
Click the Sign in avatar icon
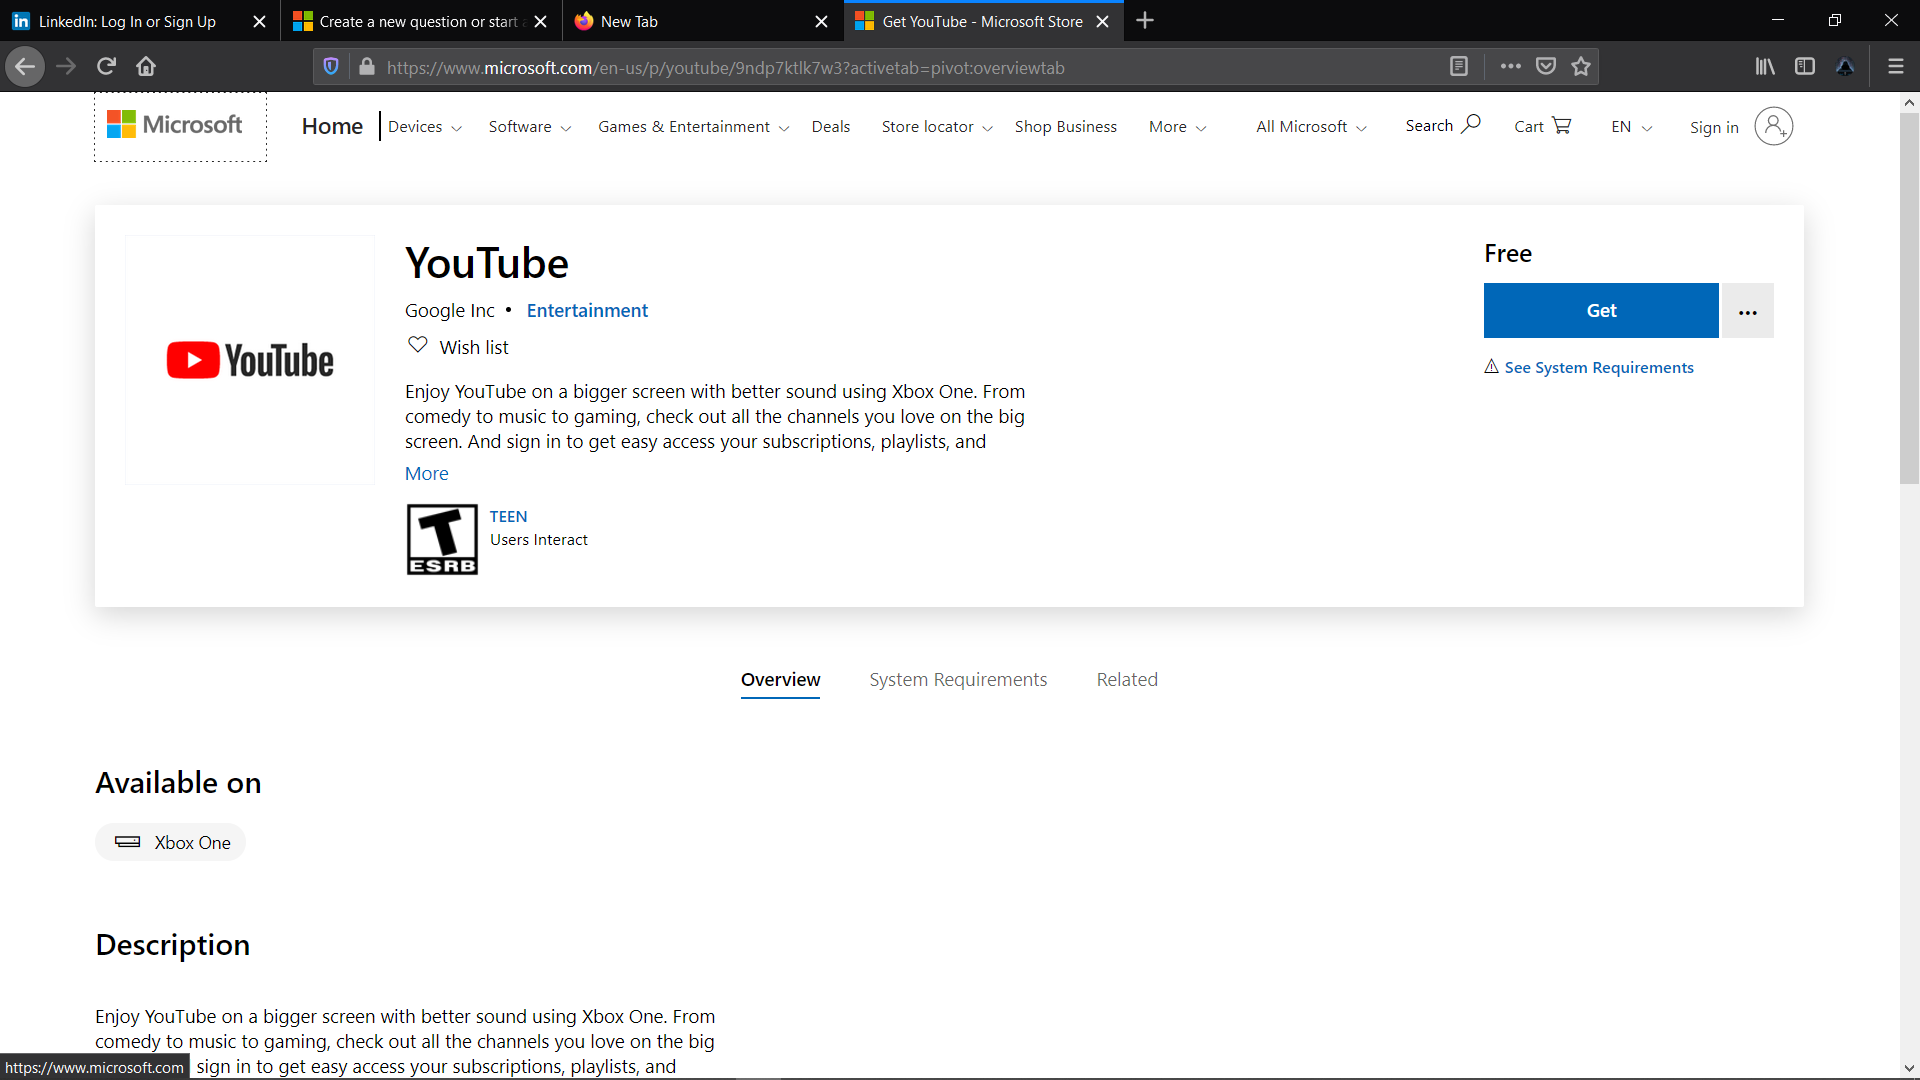click(1773, 126)
